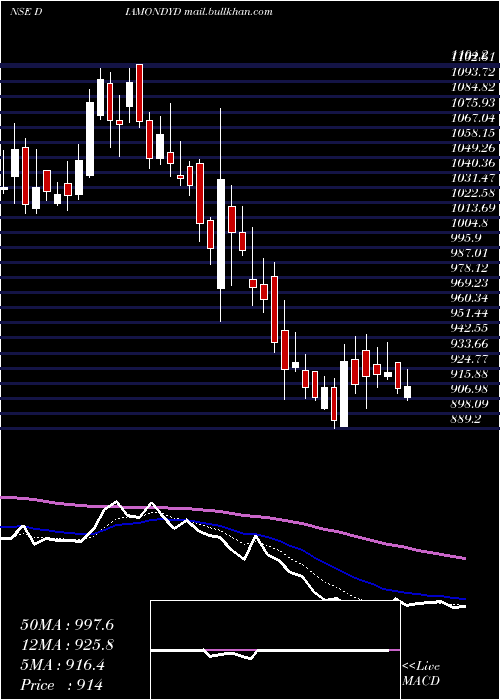Viewport: 500px width, 700px height.
Task: Click the 1040.36 axis value
Action: [x=473, y=163]
